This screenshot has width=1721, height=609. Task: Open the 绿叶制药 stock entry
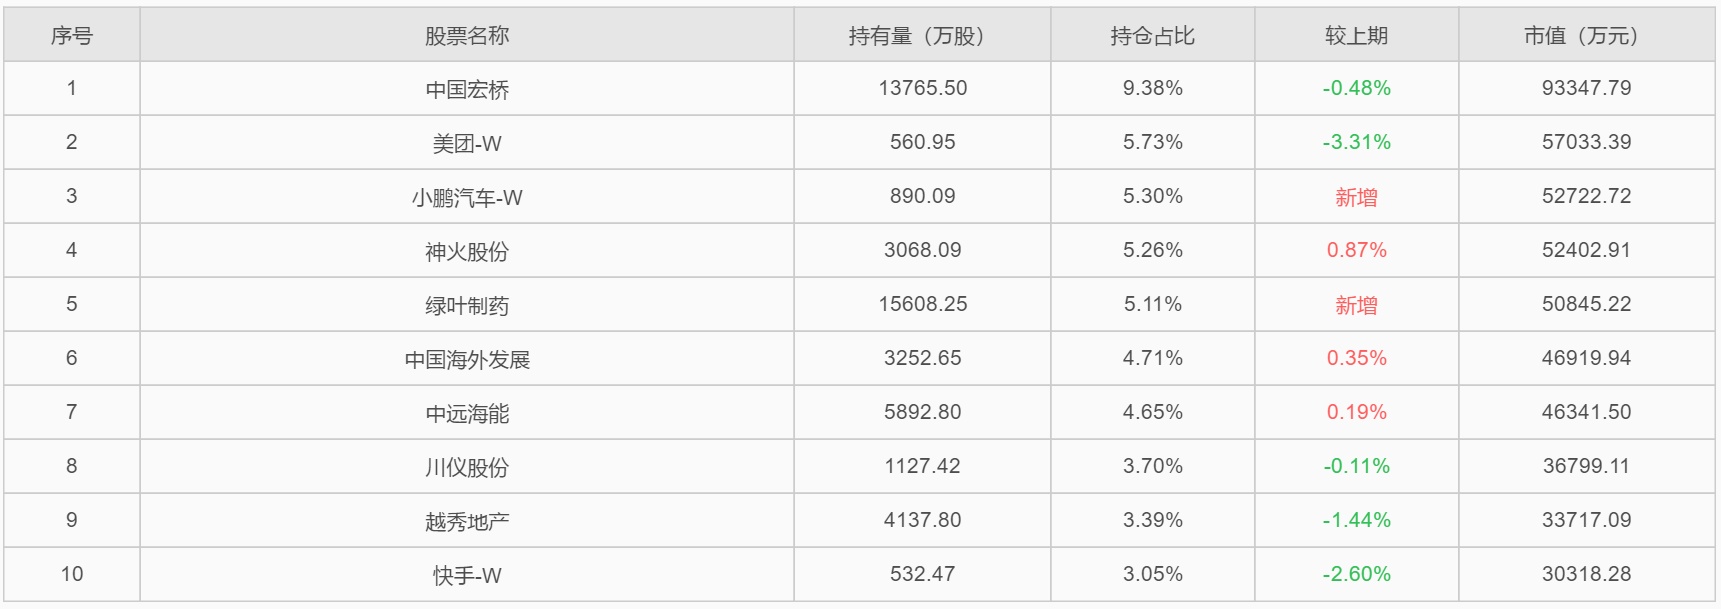(x=467, y=306)
